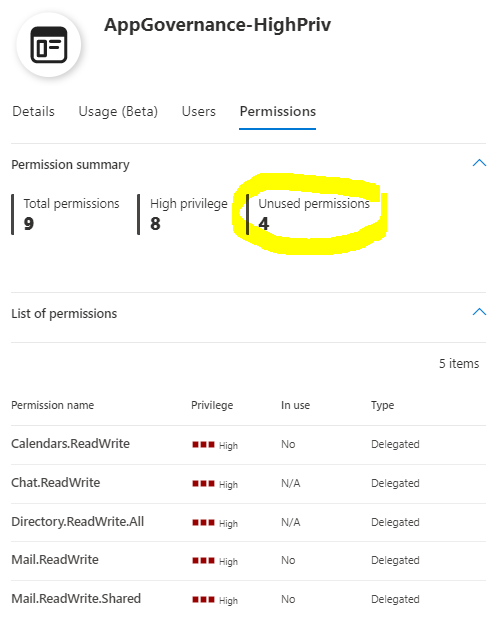Image resolution: width=492 pixels, height=617 pixels.
Task: Click the High privilege label
Action: (189, 203)
